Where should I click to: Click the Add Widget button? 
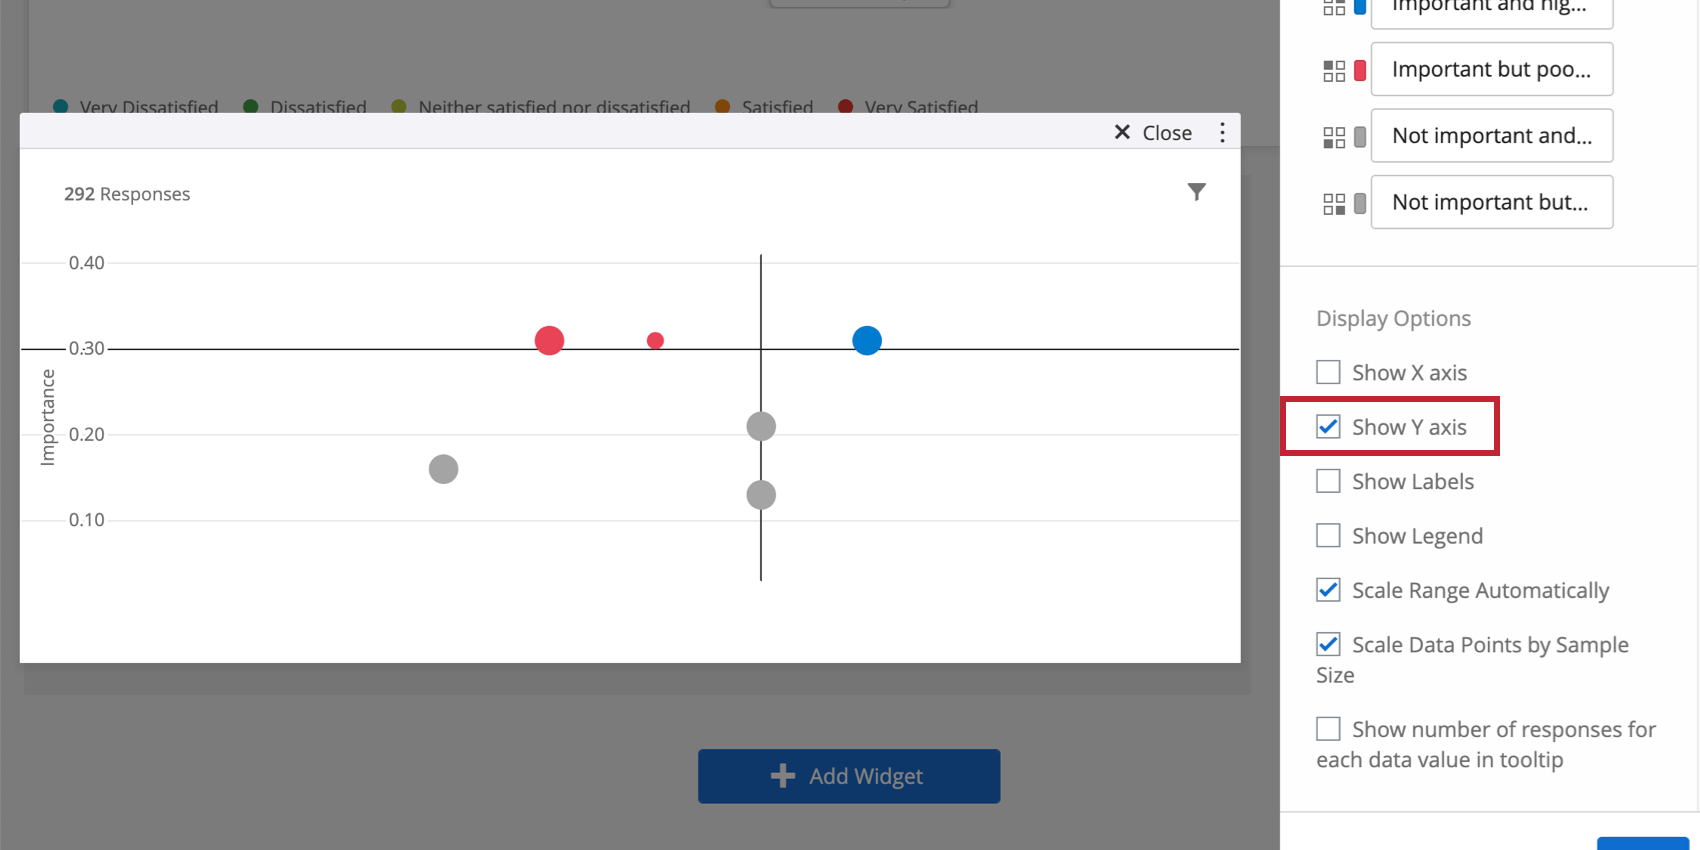click(x=849, y=776)
